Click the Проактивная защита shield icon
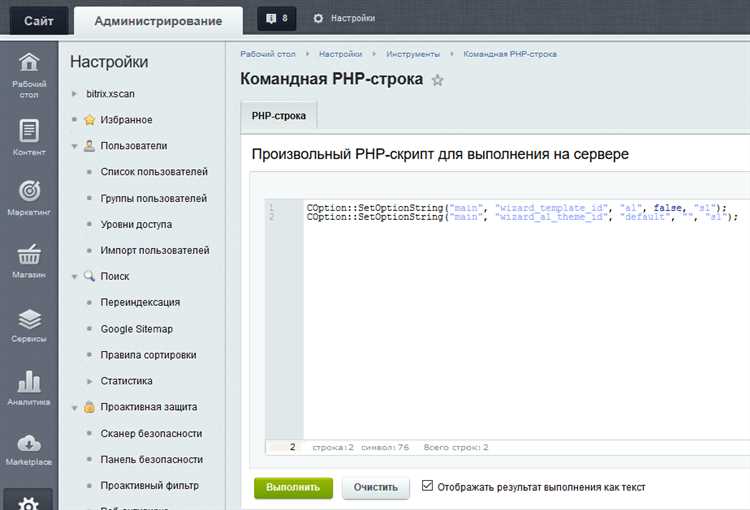Image resolution: width=750 pixels, height=510 pixels. pos(89,407)
